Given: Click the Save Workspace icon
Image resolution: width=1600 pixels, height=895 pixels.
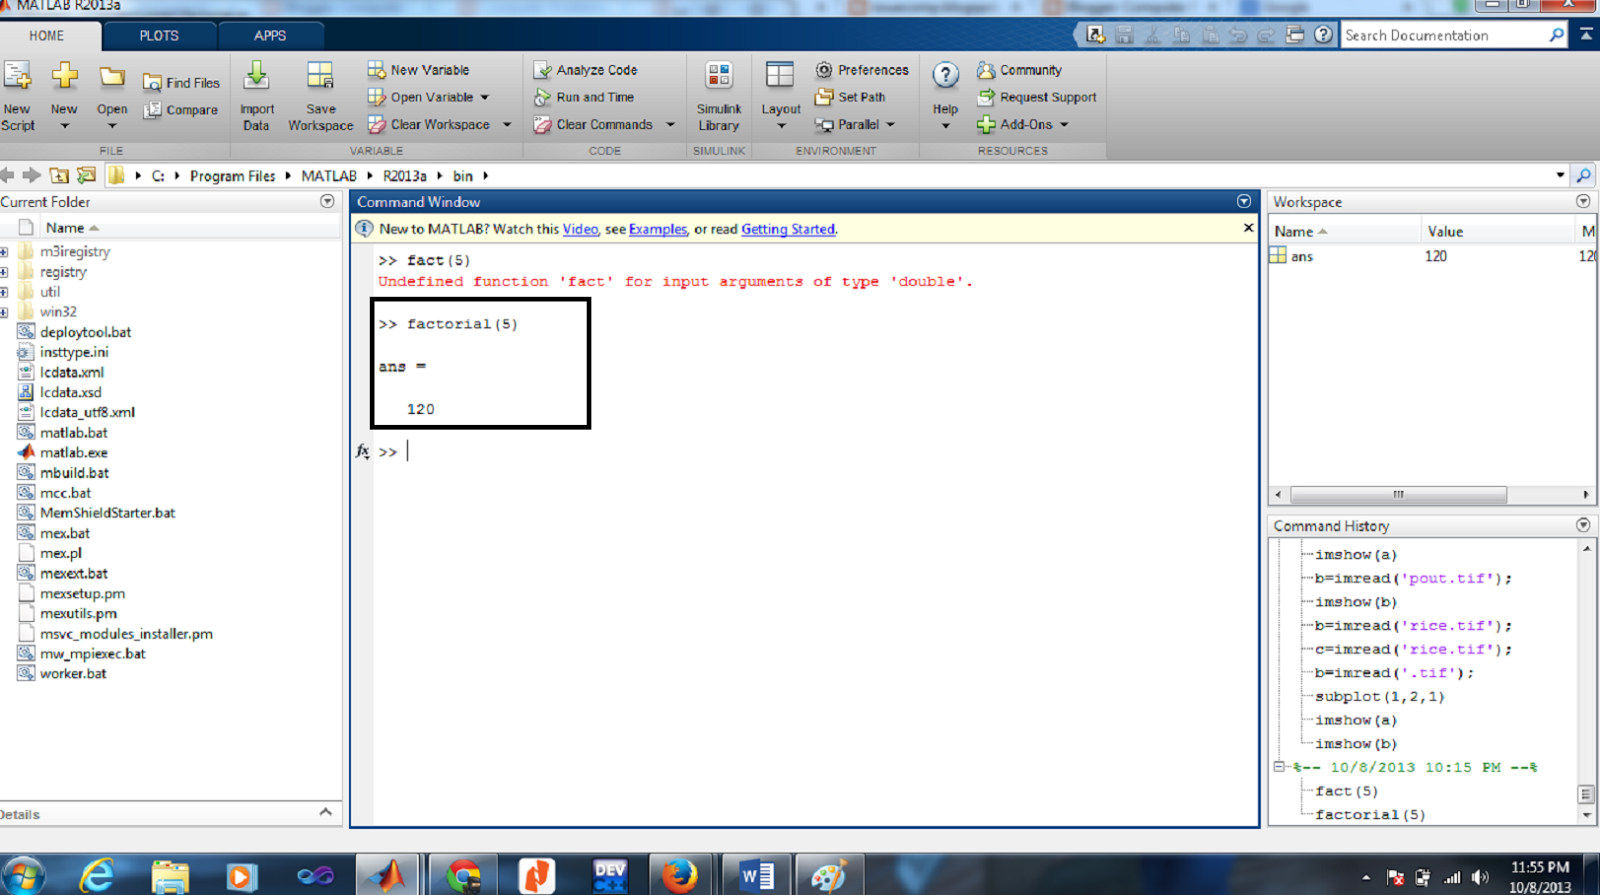Looking at the screenshot, I should pyautogui.click(x=320, y=76).
